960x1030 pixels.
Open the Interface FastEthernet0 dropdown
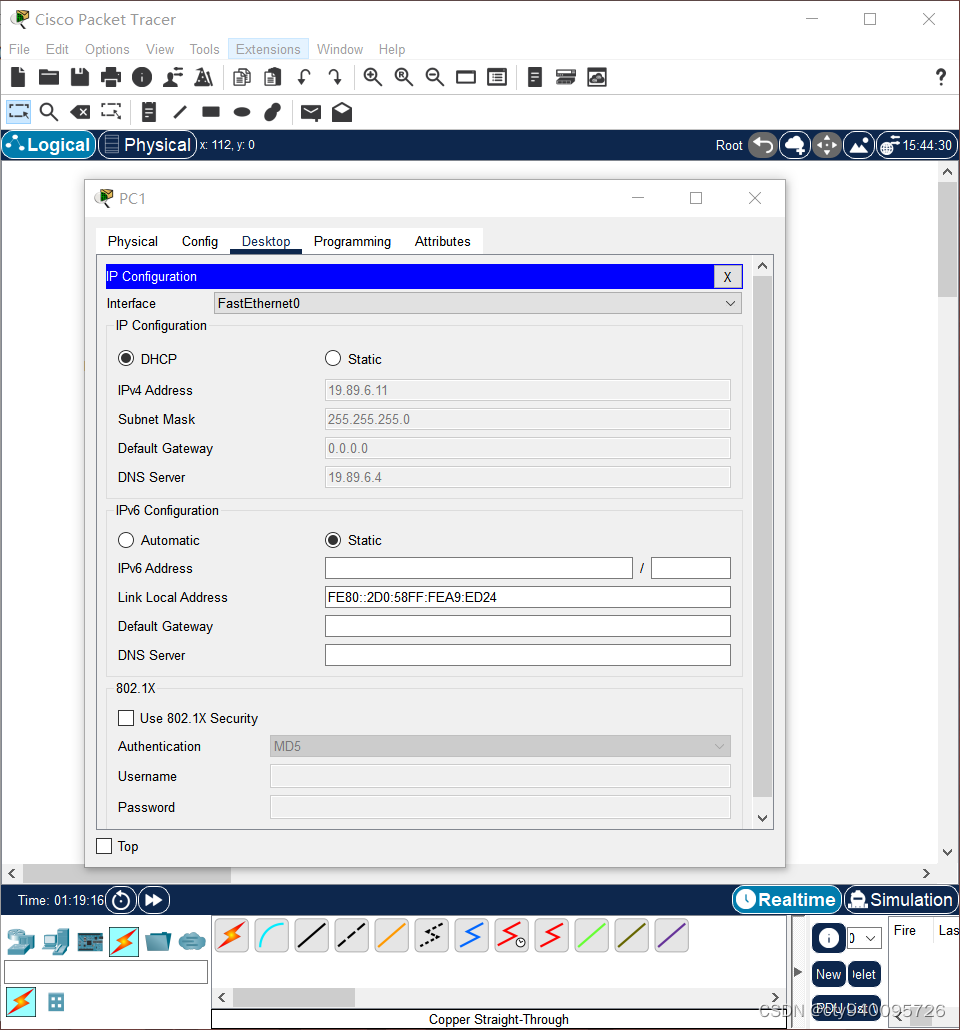pyautogui.click(x=478, y=303)
